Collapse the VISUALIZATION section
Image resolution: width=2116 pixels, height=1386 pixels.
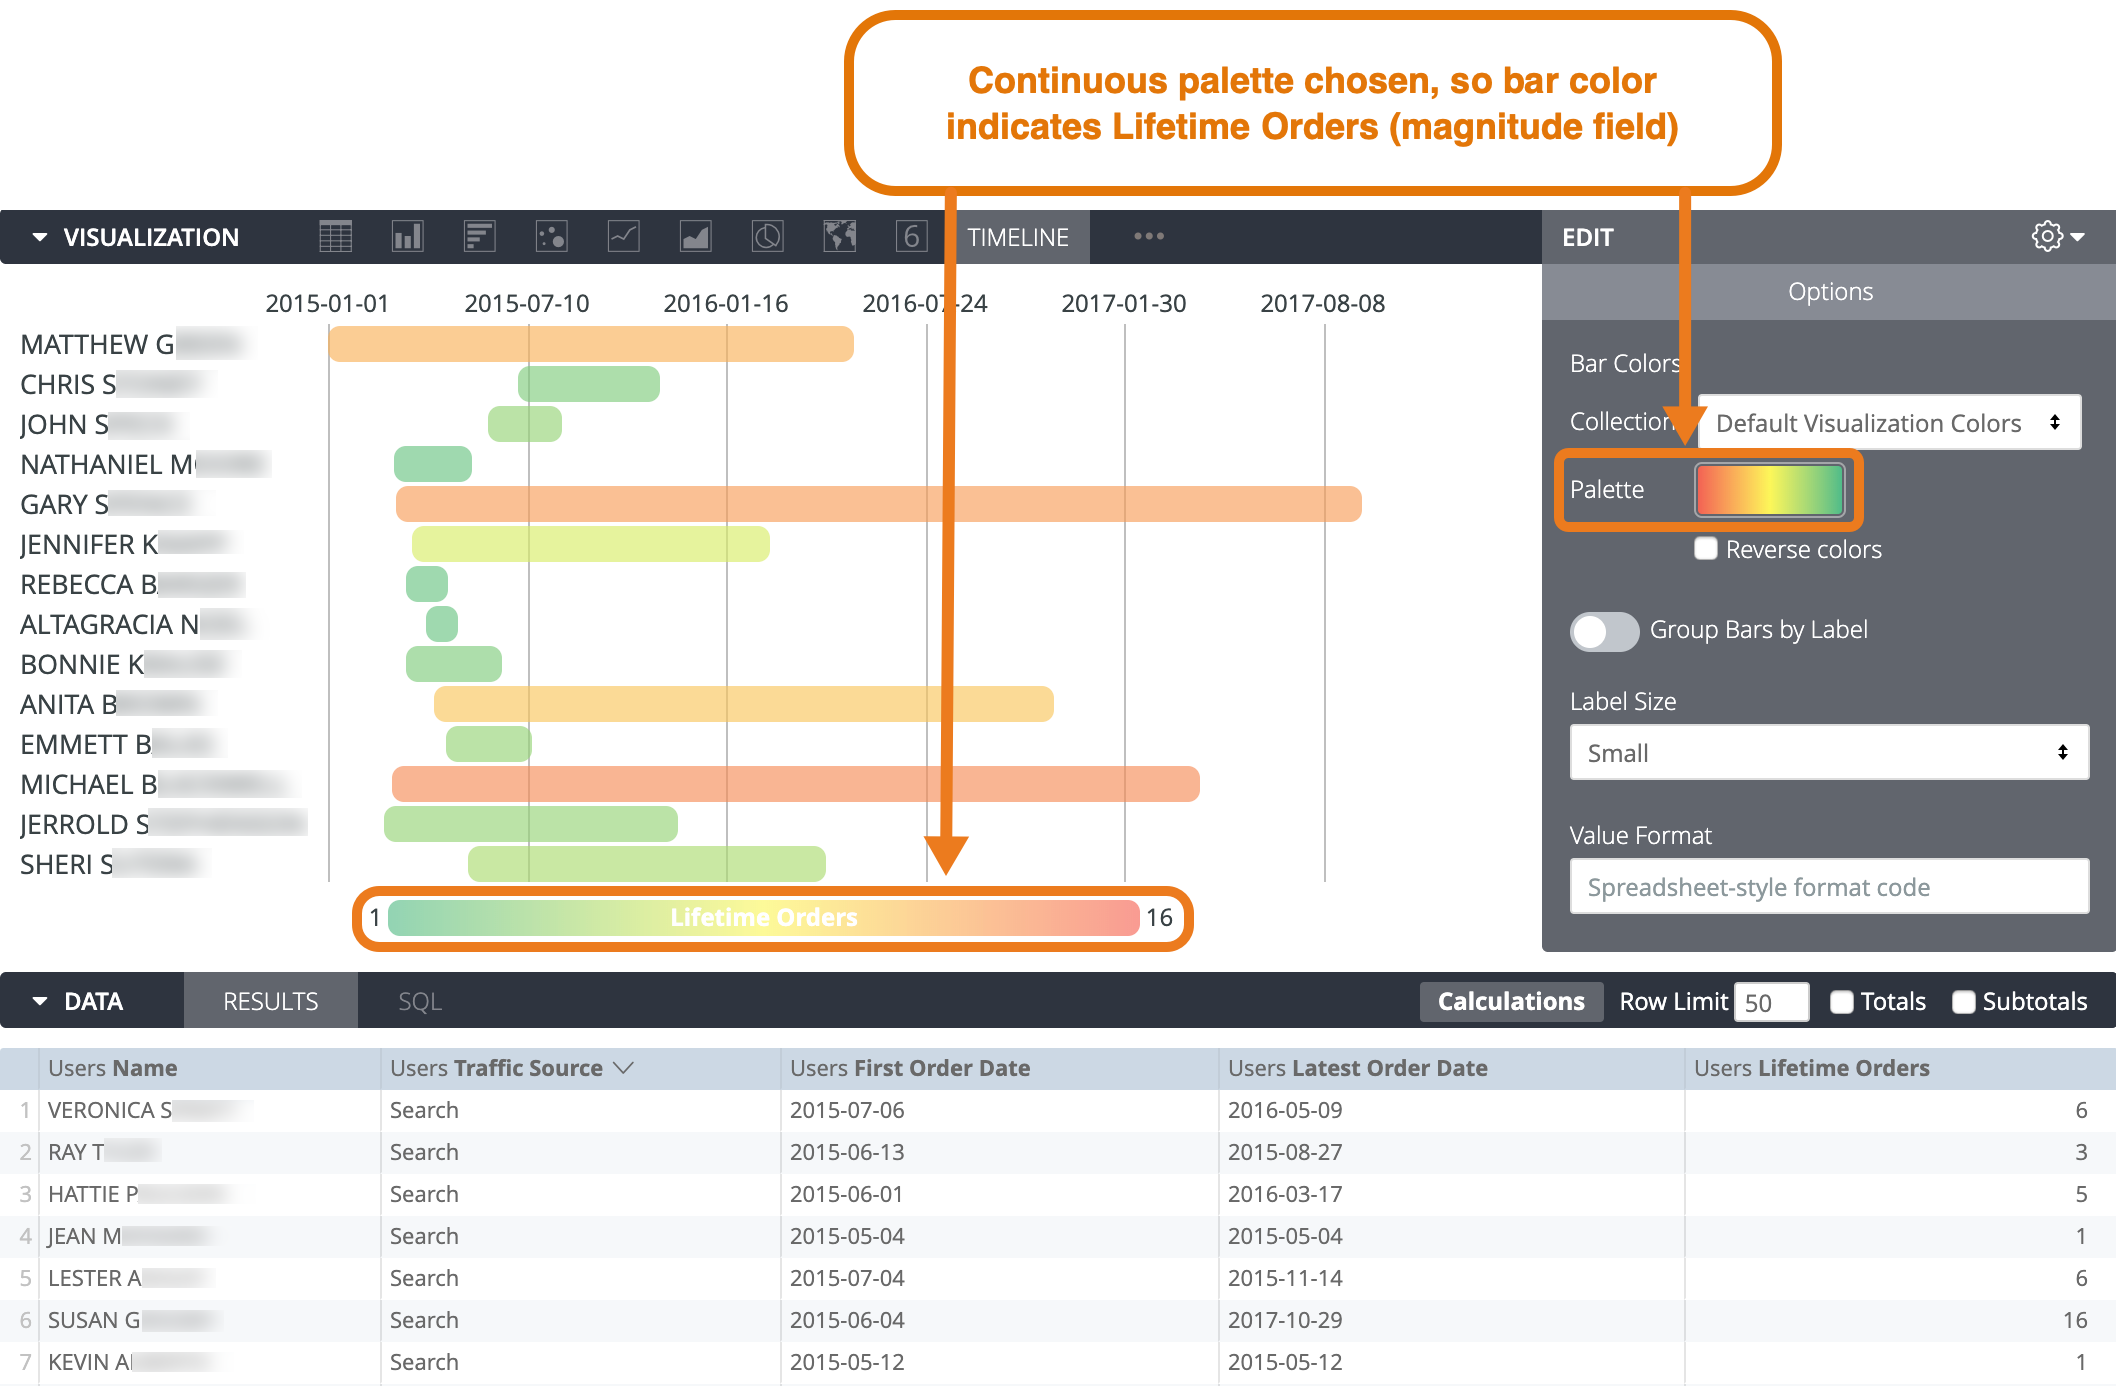(40, 237)
